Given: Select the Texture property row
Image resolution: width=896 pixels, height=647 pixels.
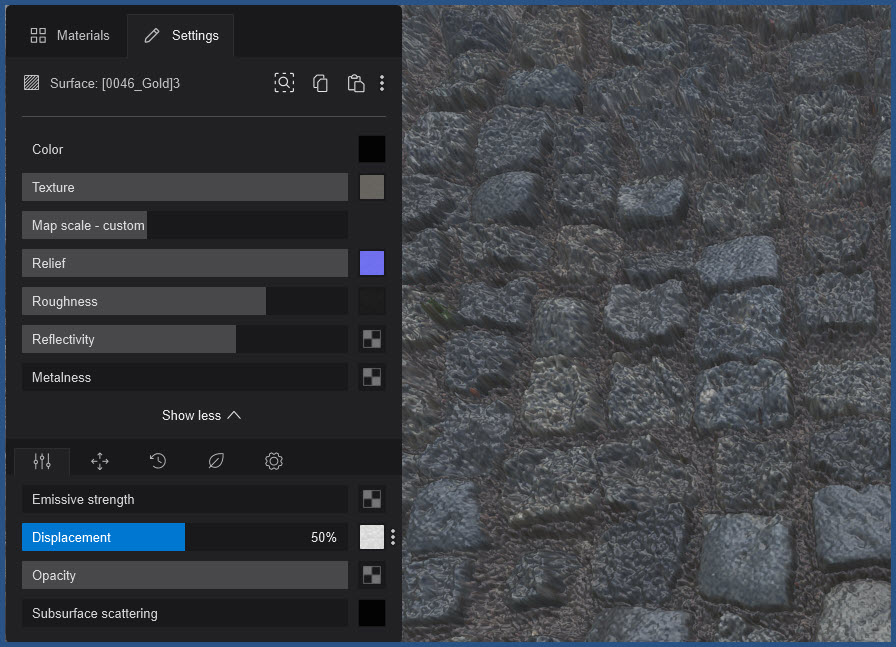Looking at the screenshot, I should 184,187.
